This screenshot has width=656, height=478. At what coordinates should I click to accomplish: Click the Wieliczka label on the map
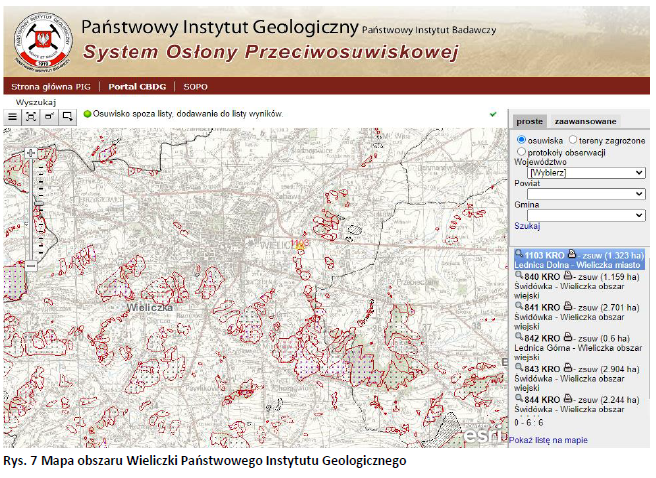click(x=149, y=307)
